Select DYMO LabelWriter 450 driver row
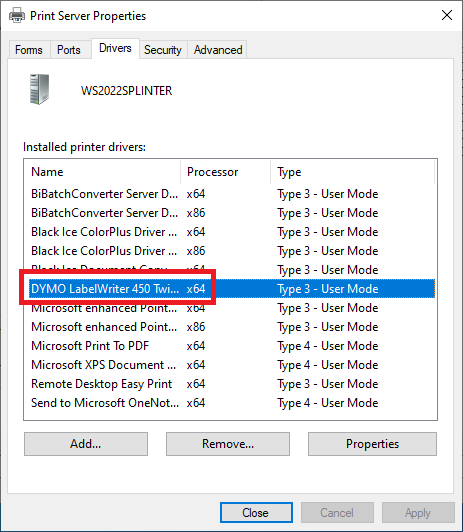This screenshot has width=463, height=532. [x=230, y=289]
